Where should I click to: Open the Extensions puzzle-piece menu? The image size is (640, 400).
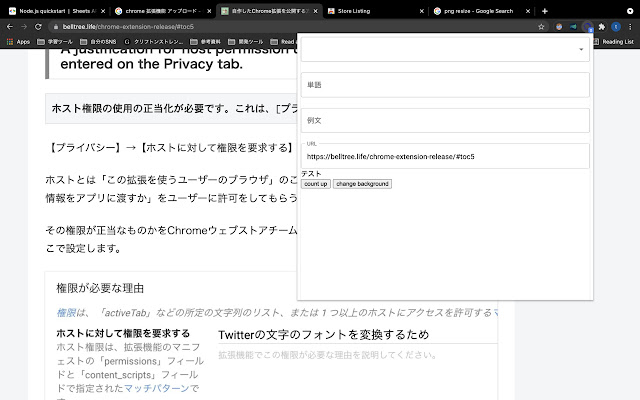(x=602, y=27)
